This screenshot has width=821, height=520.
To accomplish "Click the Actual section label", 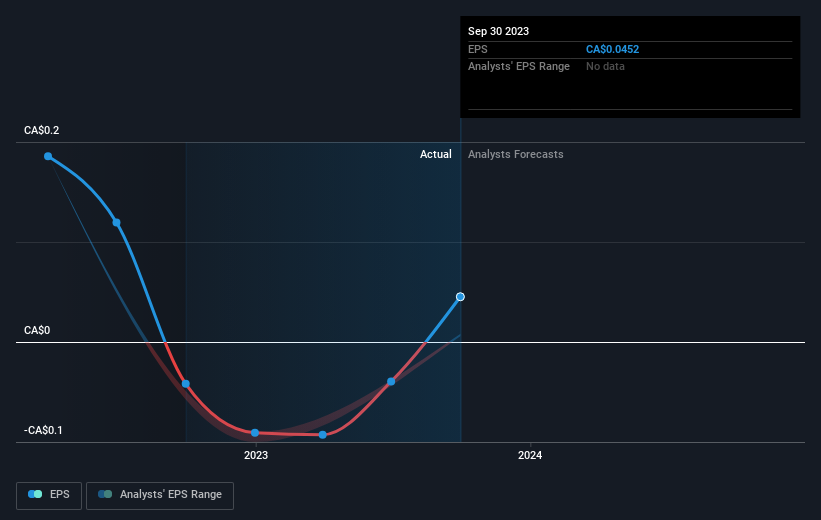I will pyautogui.click(x=436, y=154).
